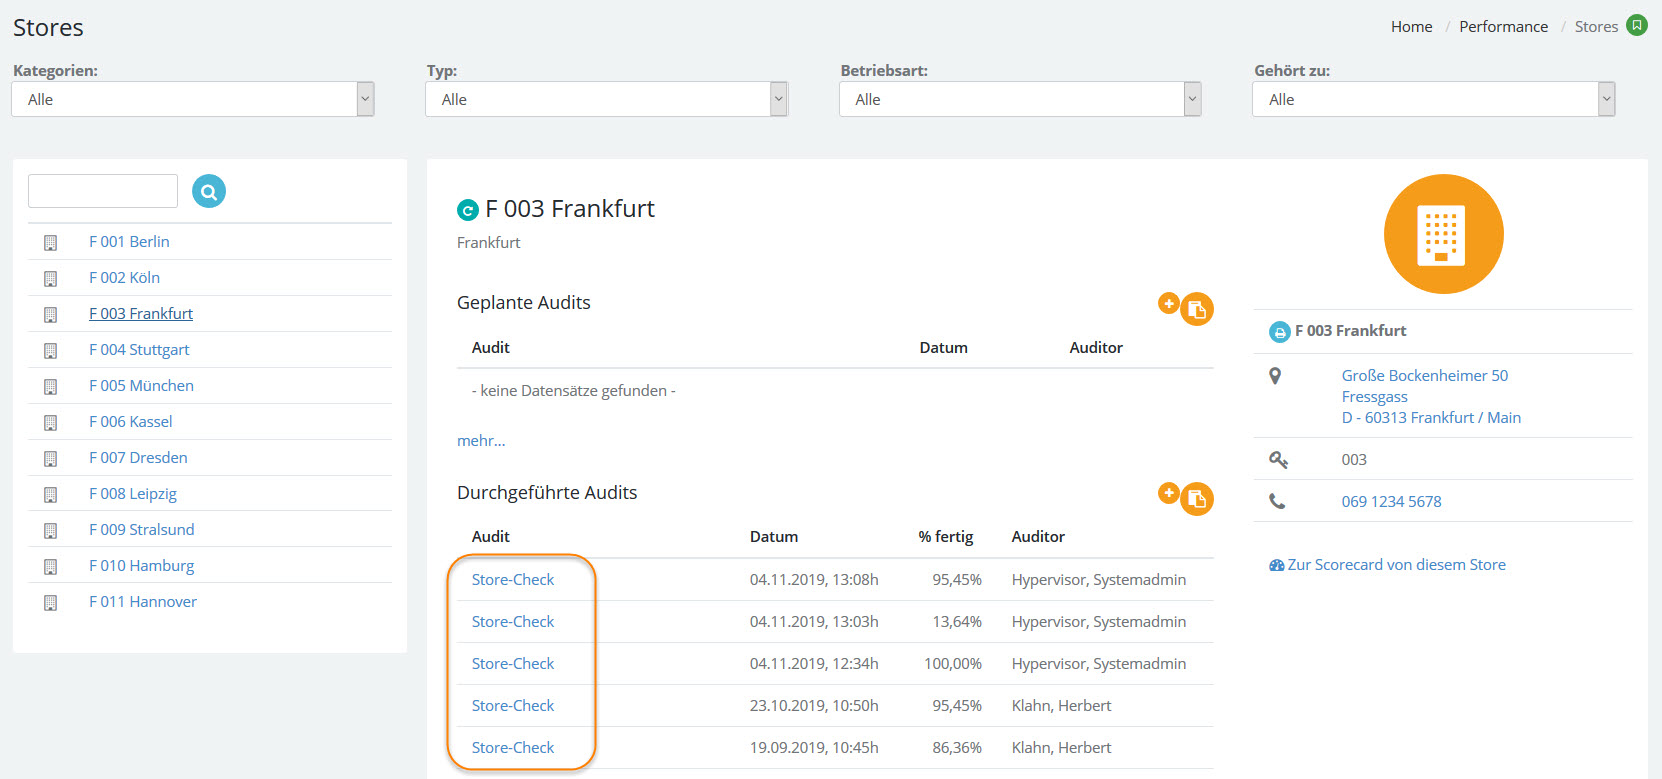Click plus icon to add Geplante Audit
Viewport: 1662px width, 779px height.
(x=1167, y=303)
